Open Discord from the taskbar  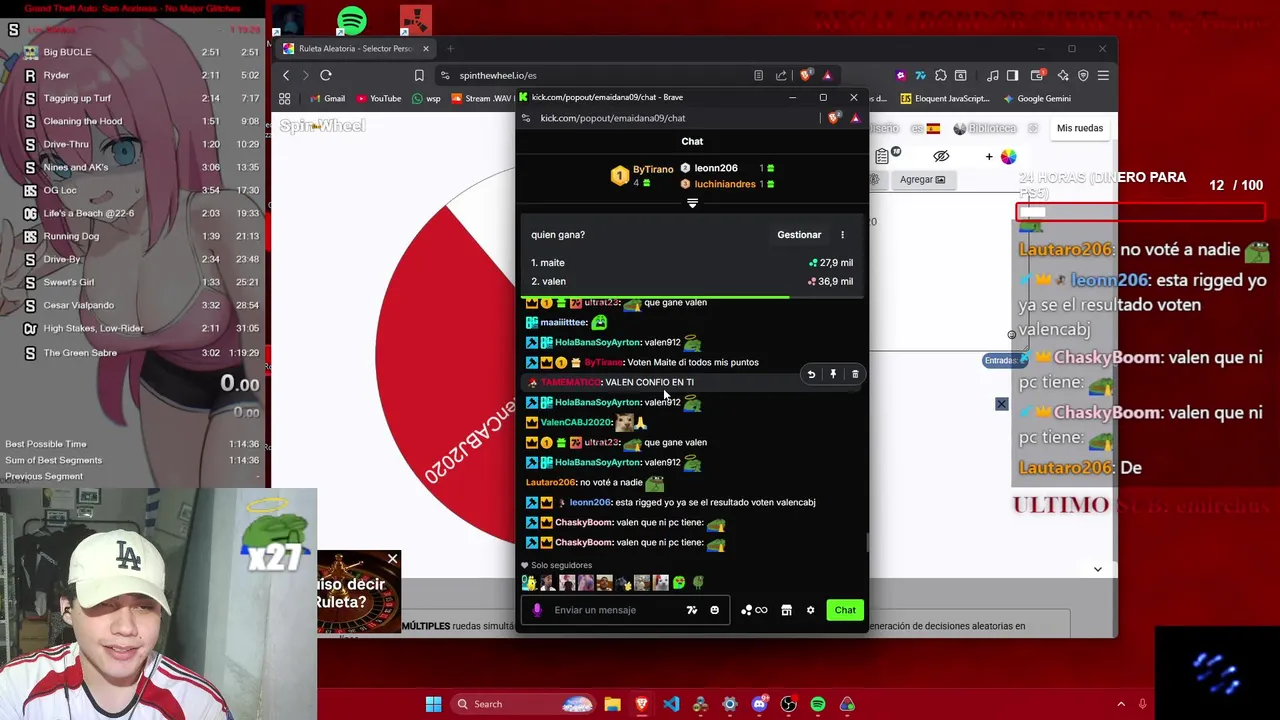[759, 704]
